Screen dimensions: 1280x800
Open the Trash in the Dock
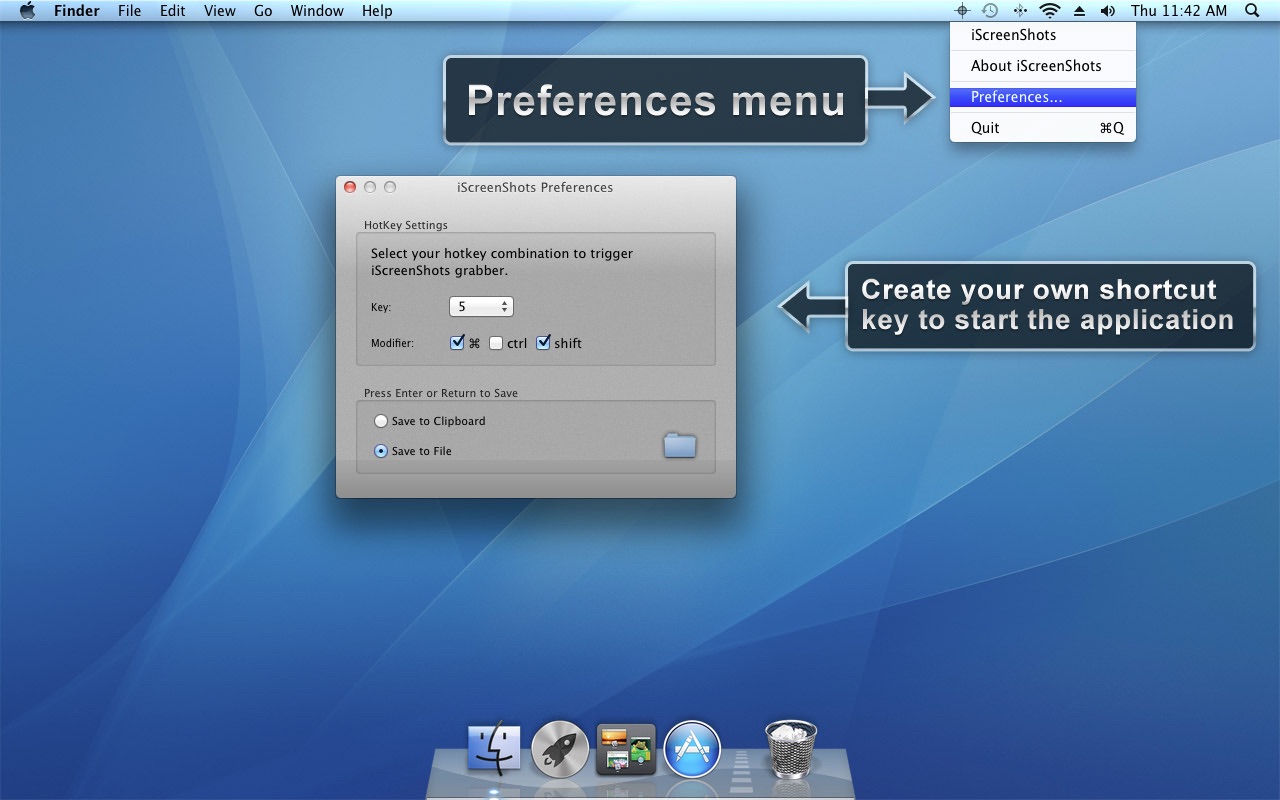[x=791, y=749]
